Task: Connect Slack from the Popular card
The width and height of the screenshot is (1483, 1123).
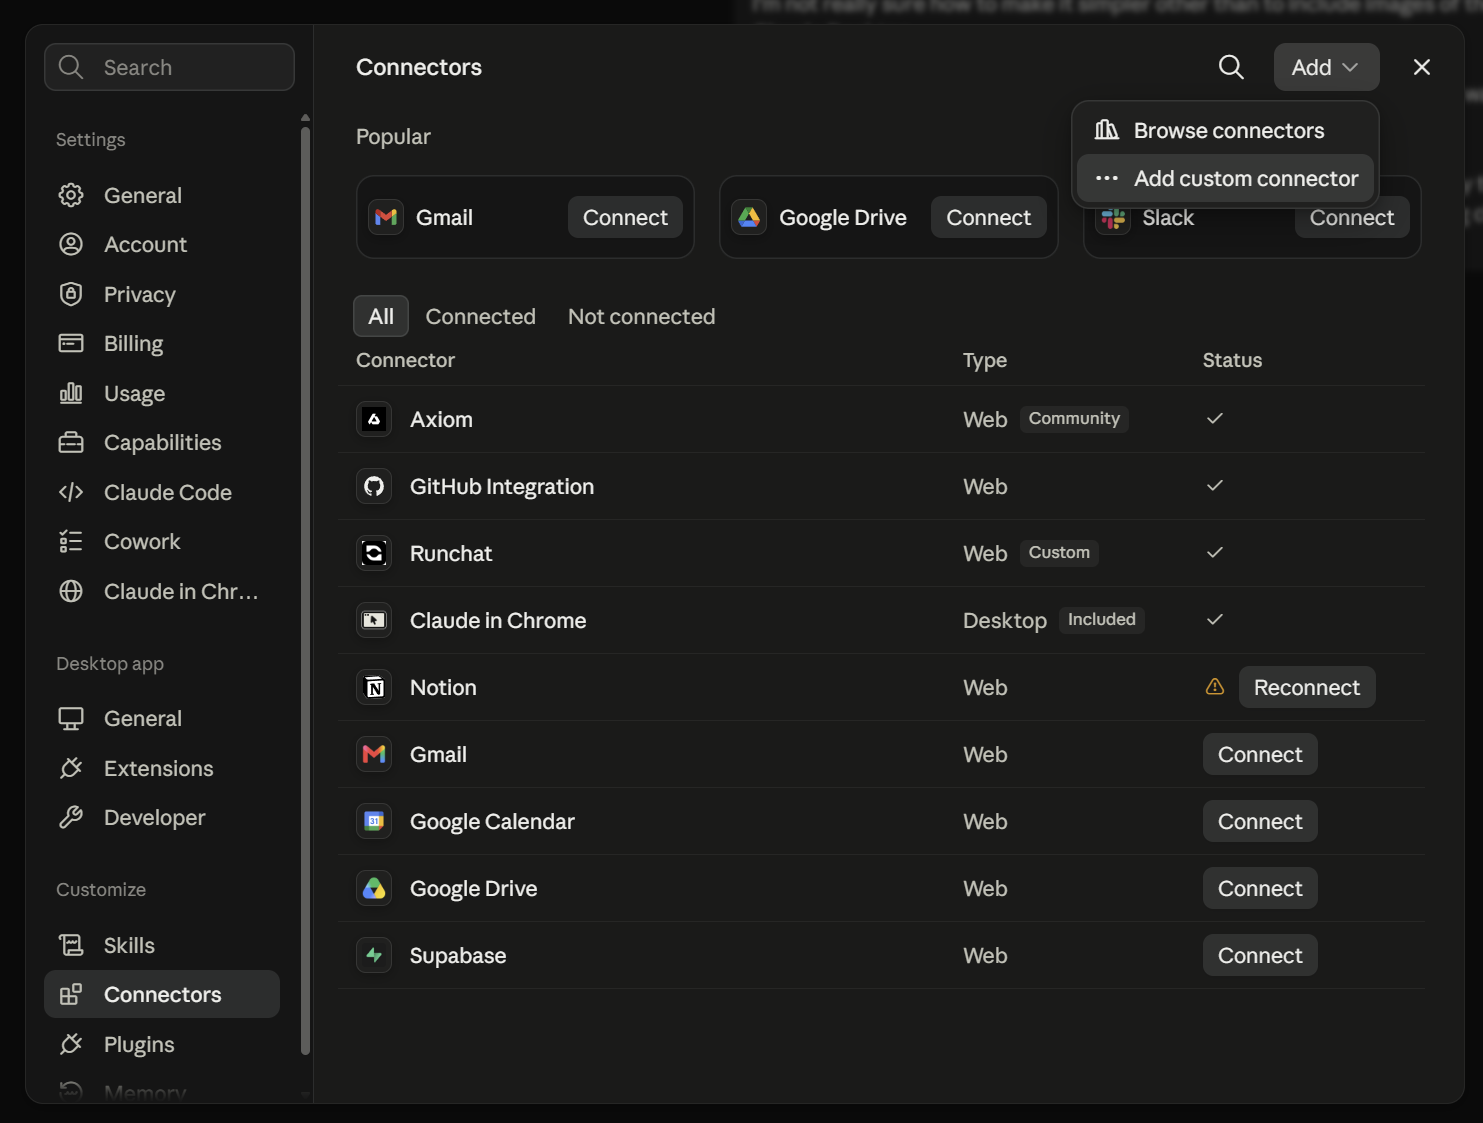Action: click(1352, 220)
